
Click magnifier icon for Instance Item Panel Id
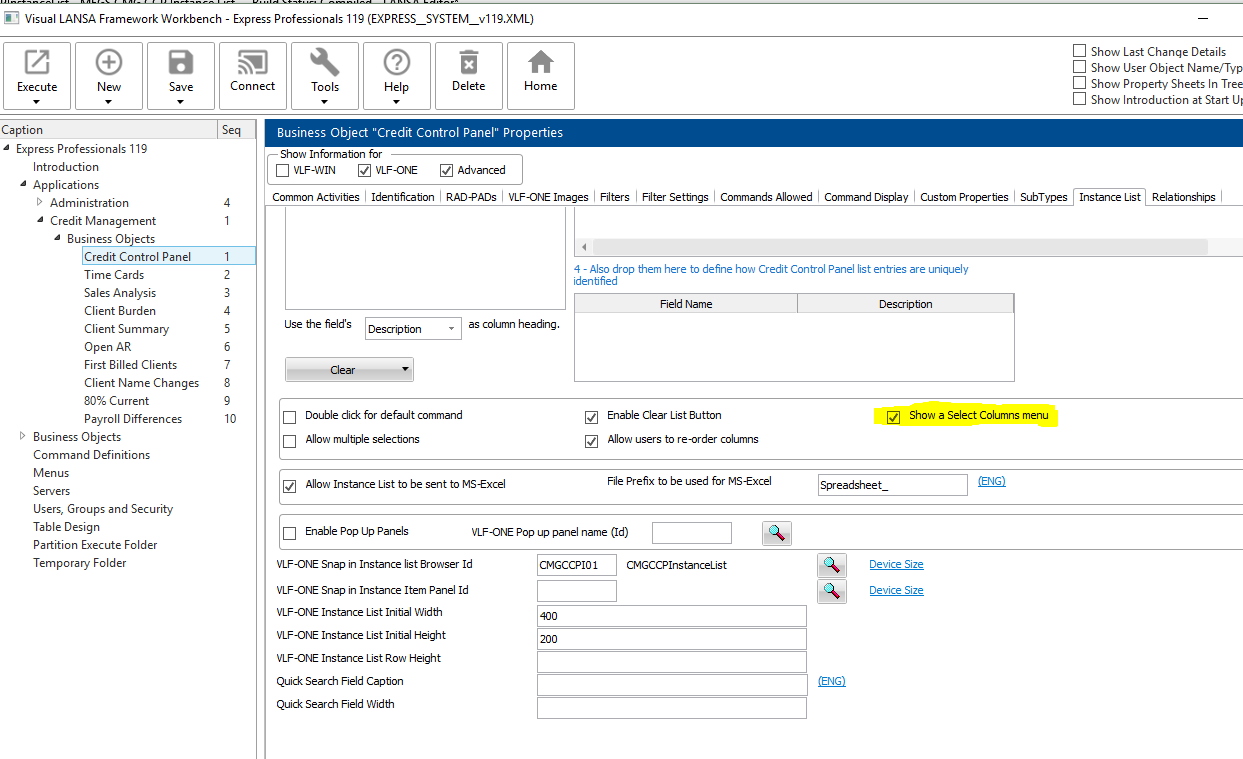point(832,591)
